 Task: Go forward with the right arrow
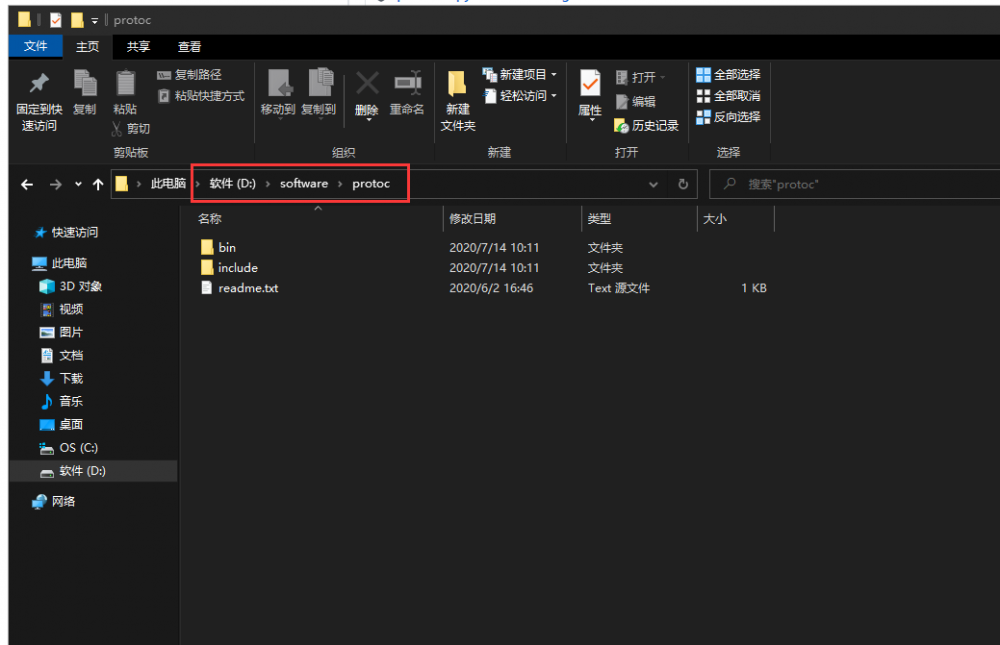(55, 184)
